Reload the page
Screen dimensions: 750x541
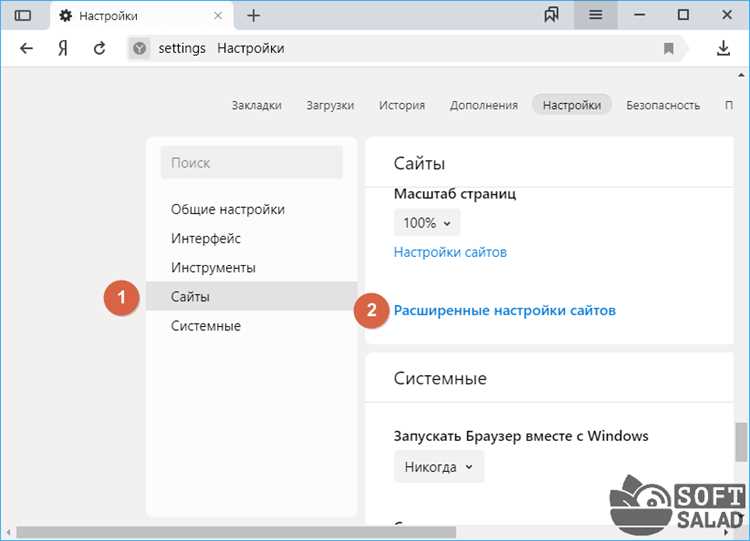click(x=99, y=48)
